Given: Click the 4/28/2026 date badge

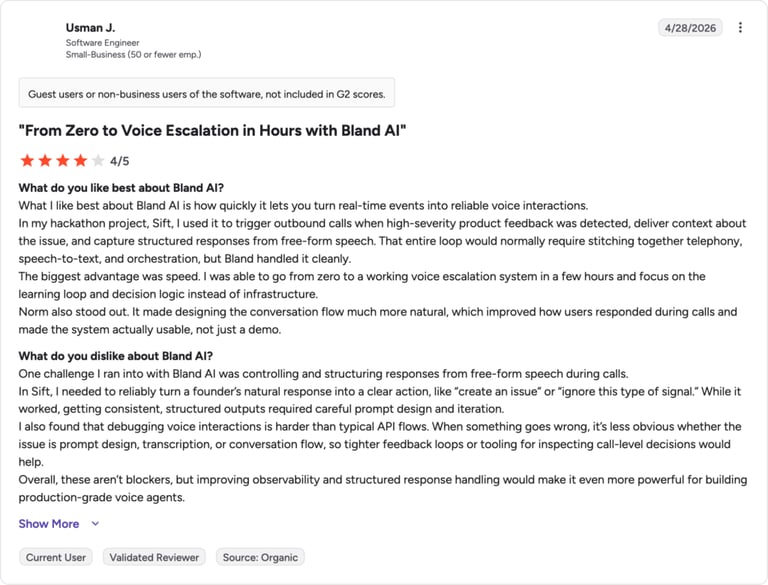Looking at the screenshot, I should 690,28.
